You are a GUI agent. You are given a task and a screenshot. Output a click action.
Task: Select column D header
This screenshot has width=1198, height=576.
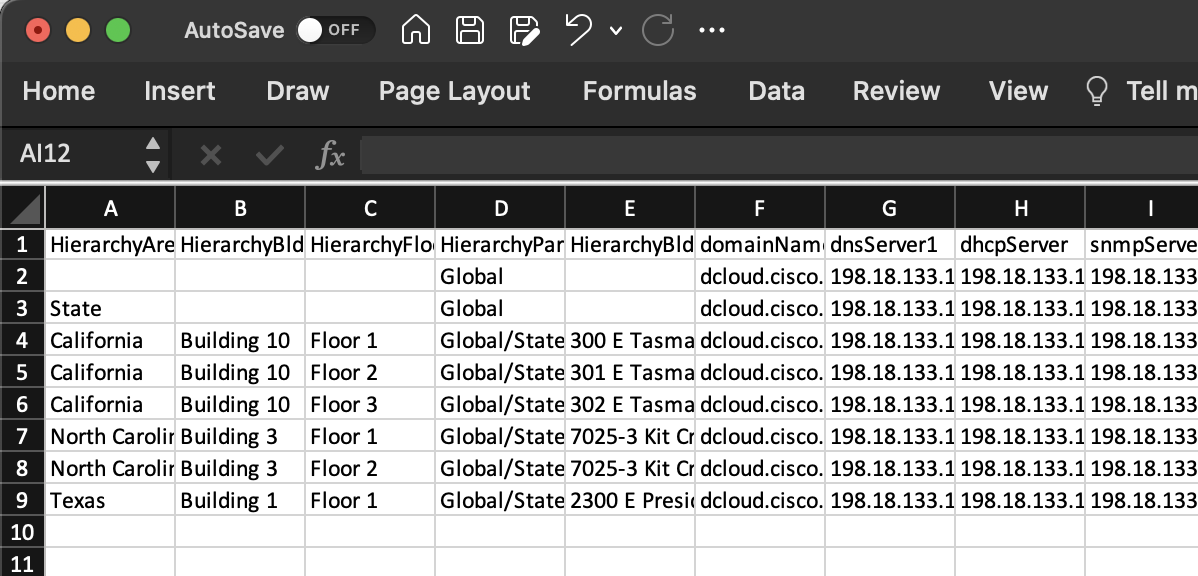tap(500, 209)
